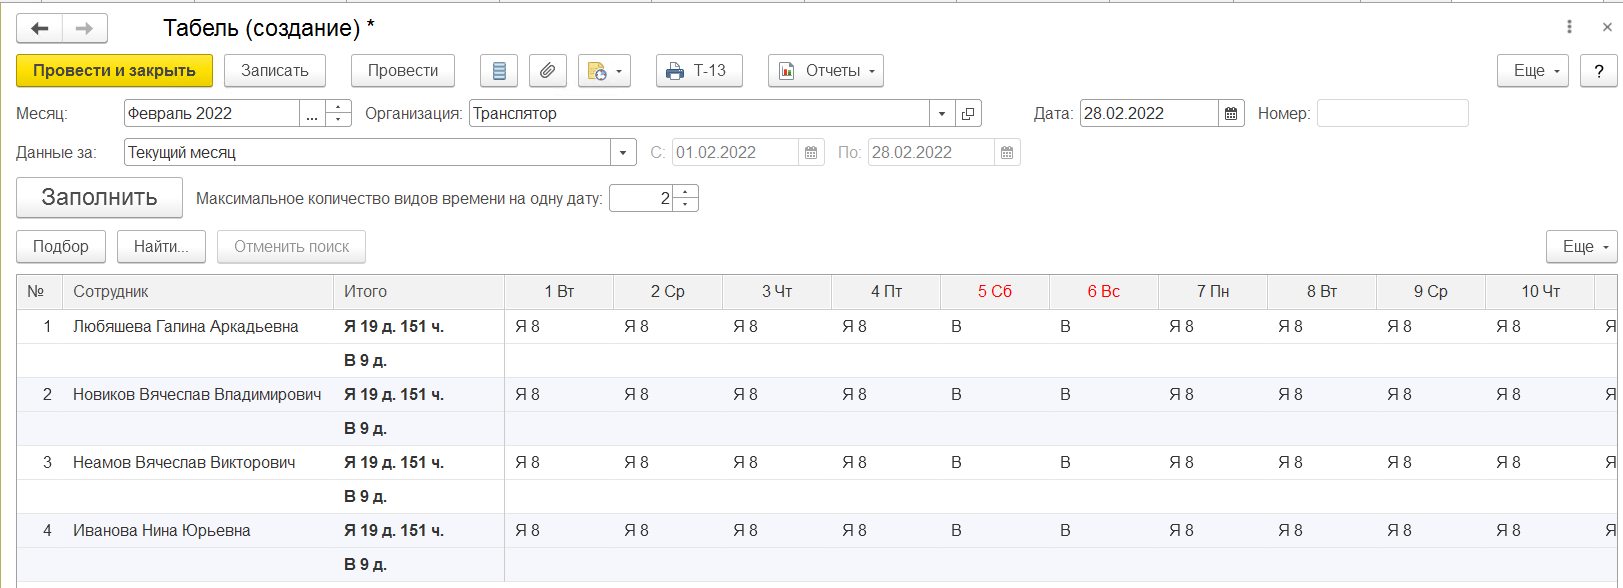This screenshot has width=1623, height=588.
Task: Open the Транслятор organization record icon
Action: (x=968, y=114)
